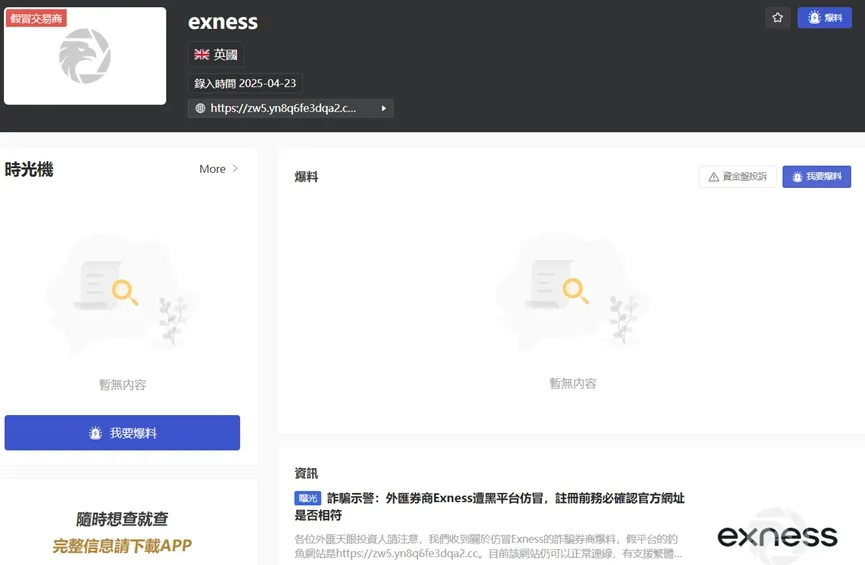Open the https://zw5.yn8q6fe3dqa2.c... website link
865x565 pixels.
tap(283, 108)
